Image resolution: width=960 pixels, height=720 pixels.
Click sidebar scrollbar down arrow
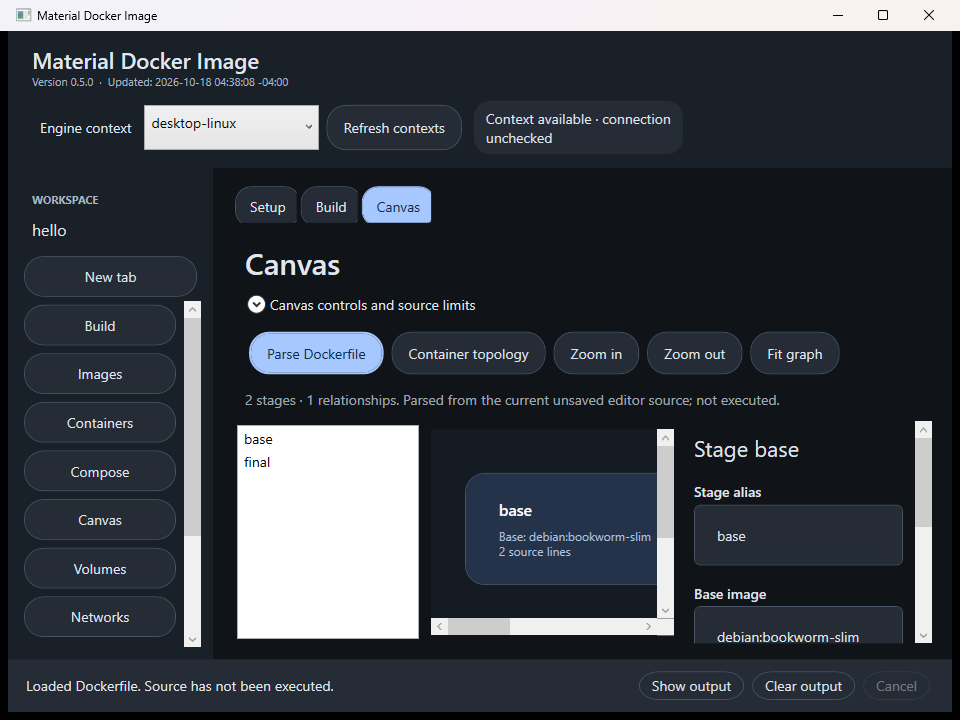point(192,639)
